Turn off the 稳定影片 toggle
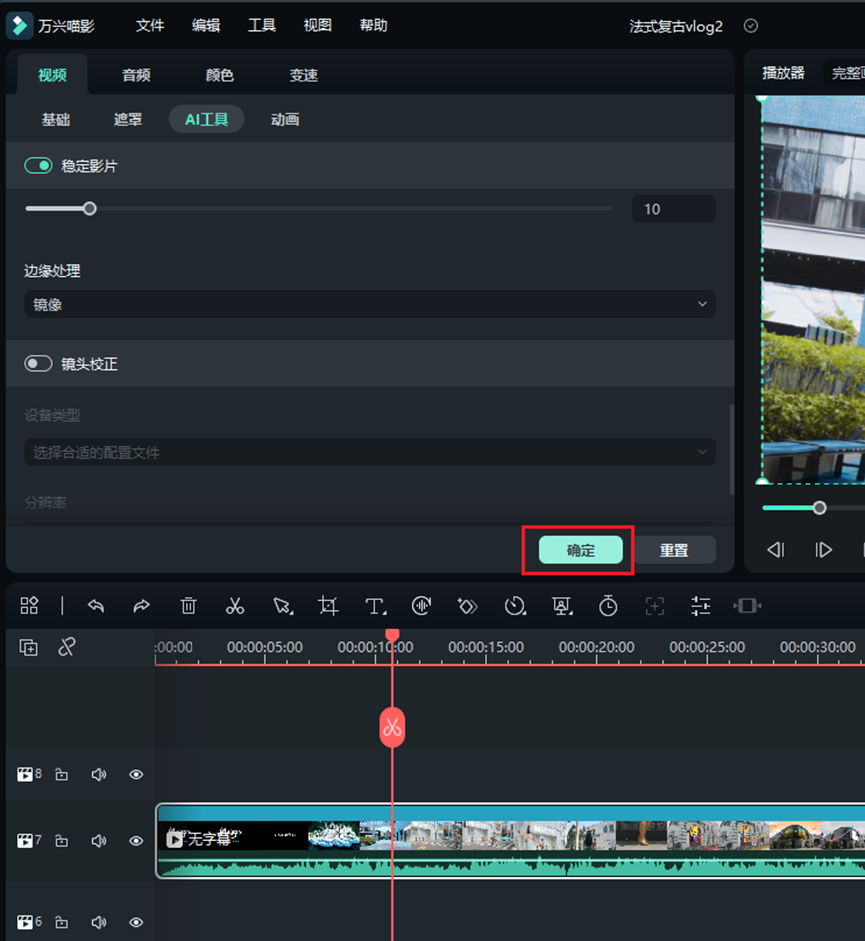 point(39,166)
